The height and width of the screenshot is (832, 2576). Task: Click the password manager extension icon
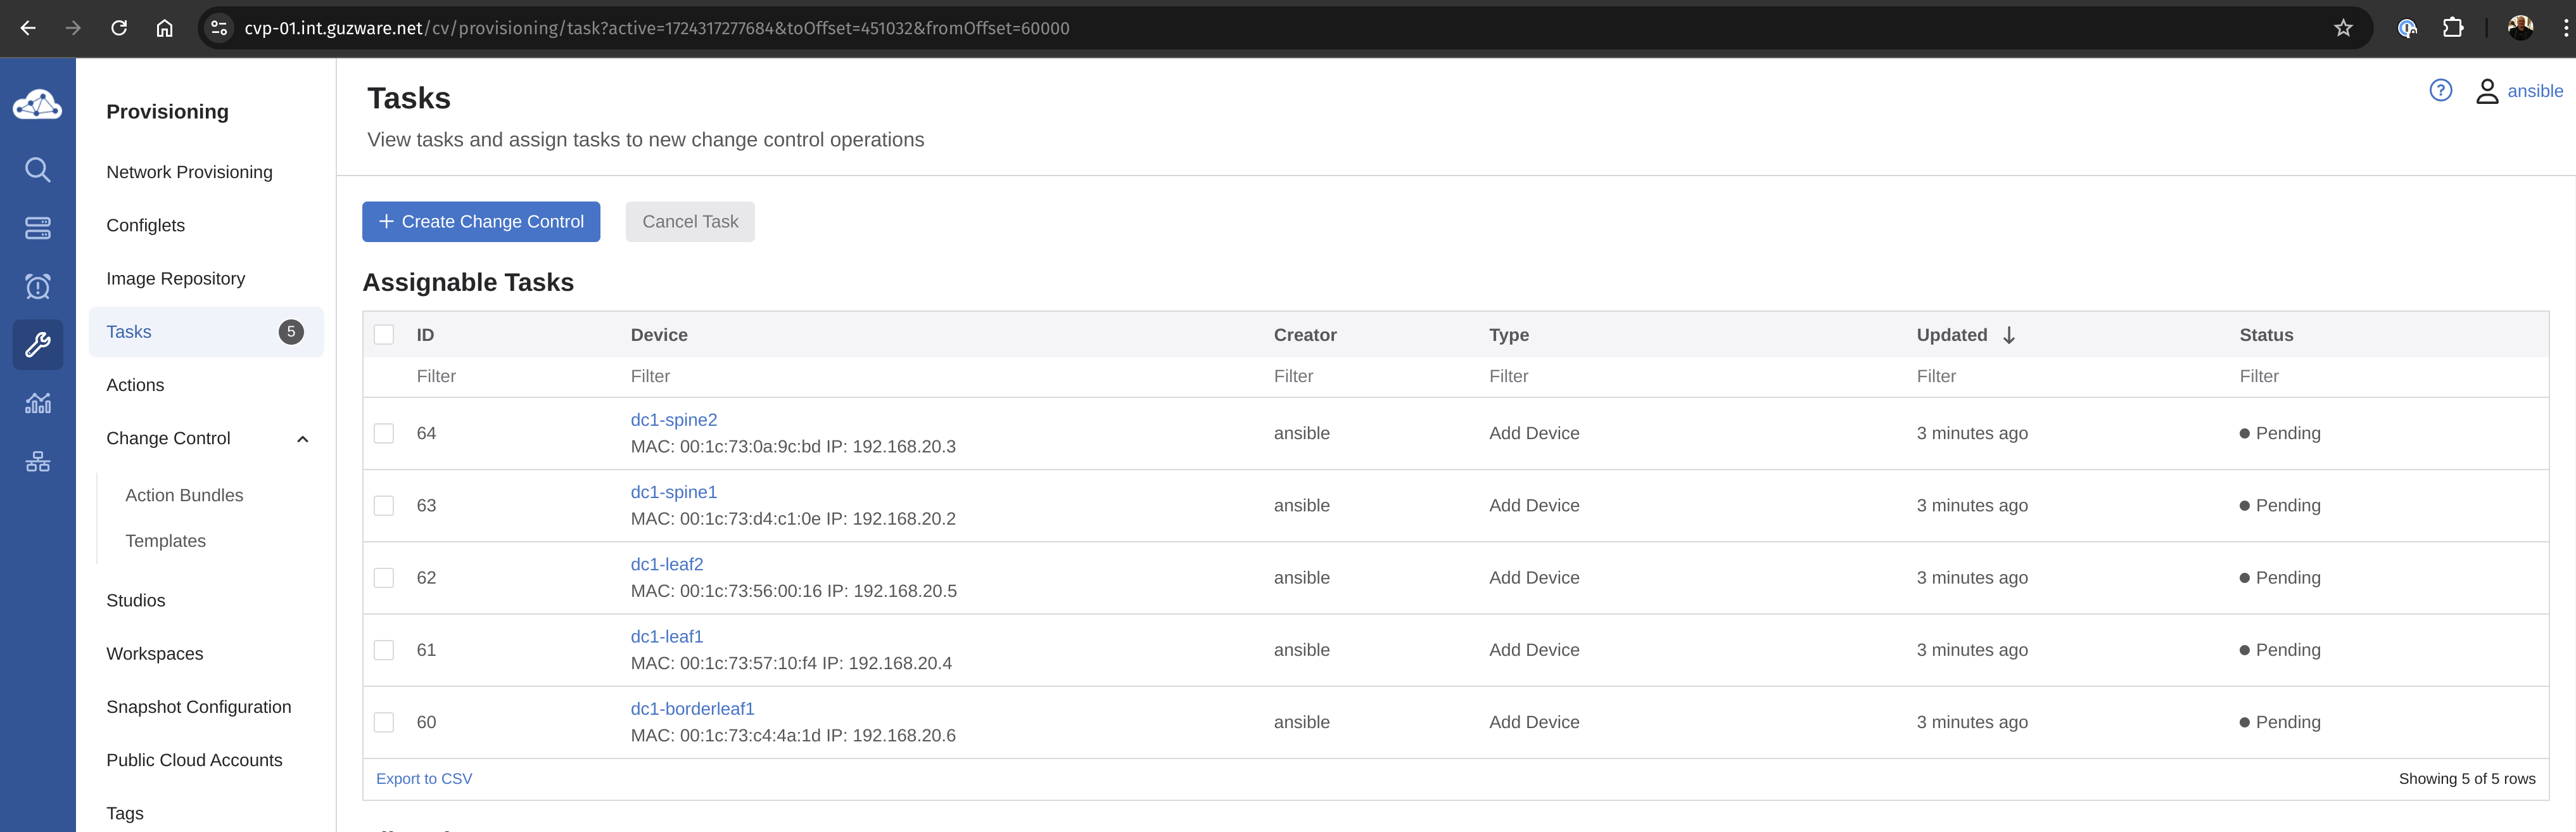tap(2407, 28)
